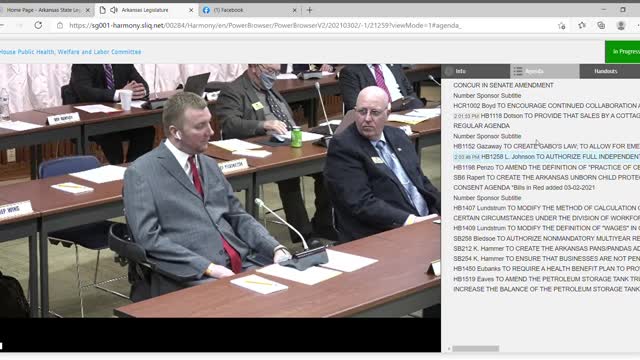The width and height of the screenshot is (640, 360).
Task: Select agenda item HB1519 Eaves
Action: pos(547,279)
